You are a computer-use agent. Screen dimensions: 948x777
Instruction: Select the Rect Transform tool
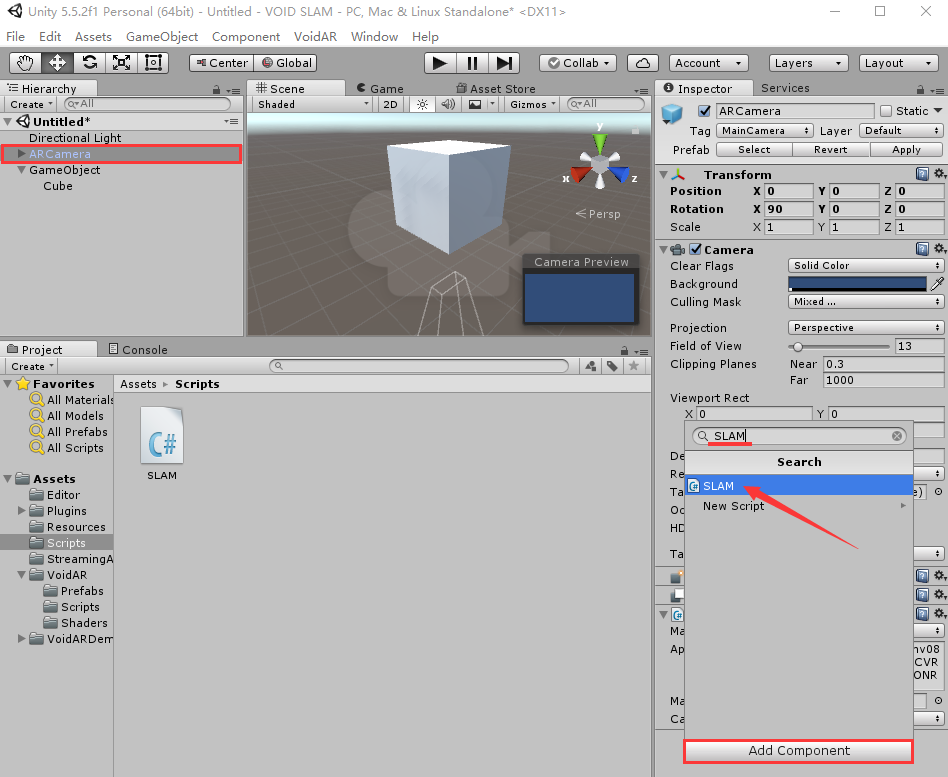(153, 63)
